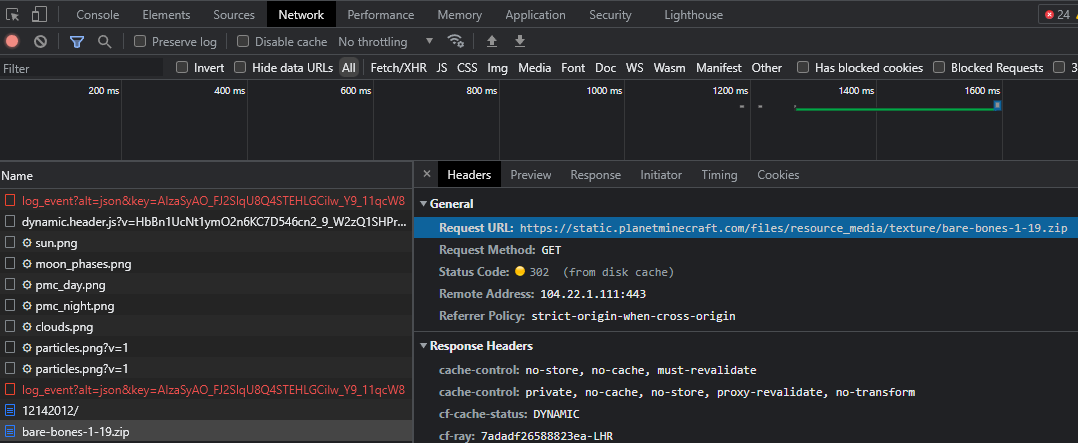Close the request details pane

coord(426,175)
